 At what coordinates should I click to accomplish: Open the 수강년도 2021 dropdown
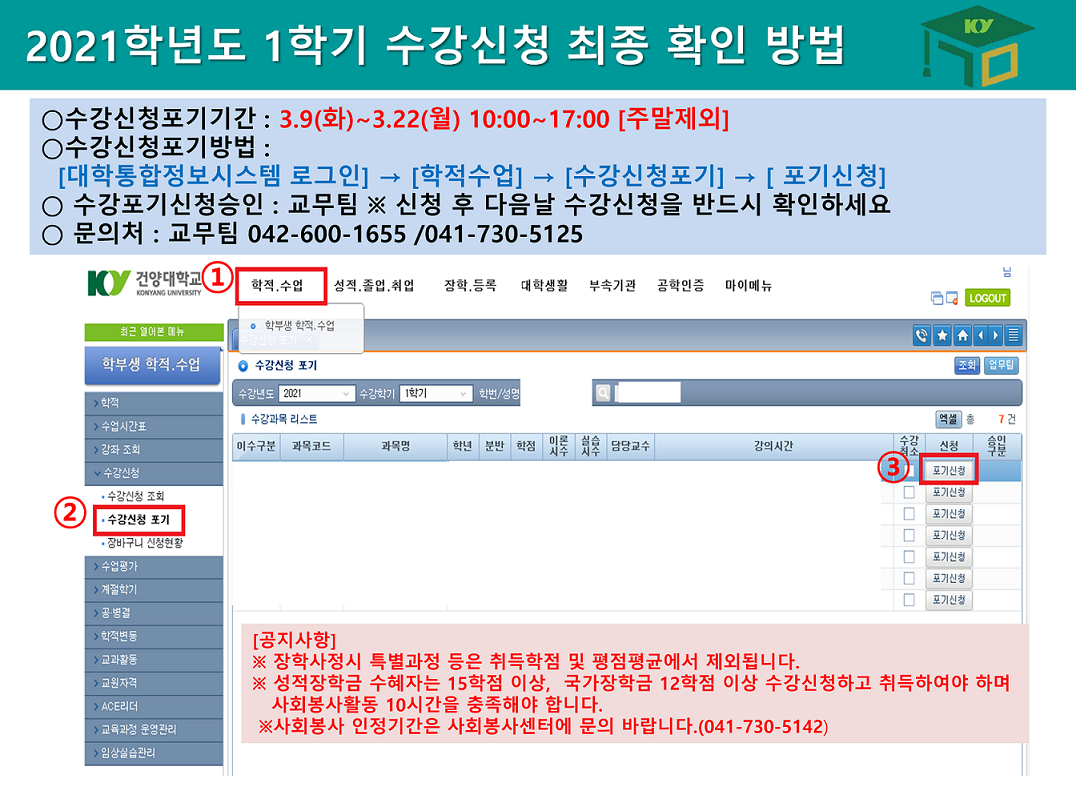pos(317,394)
